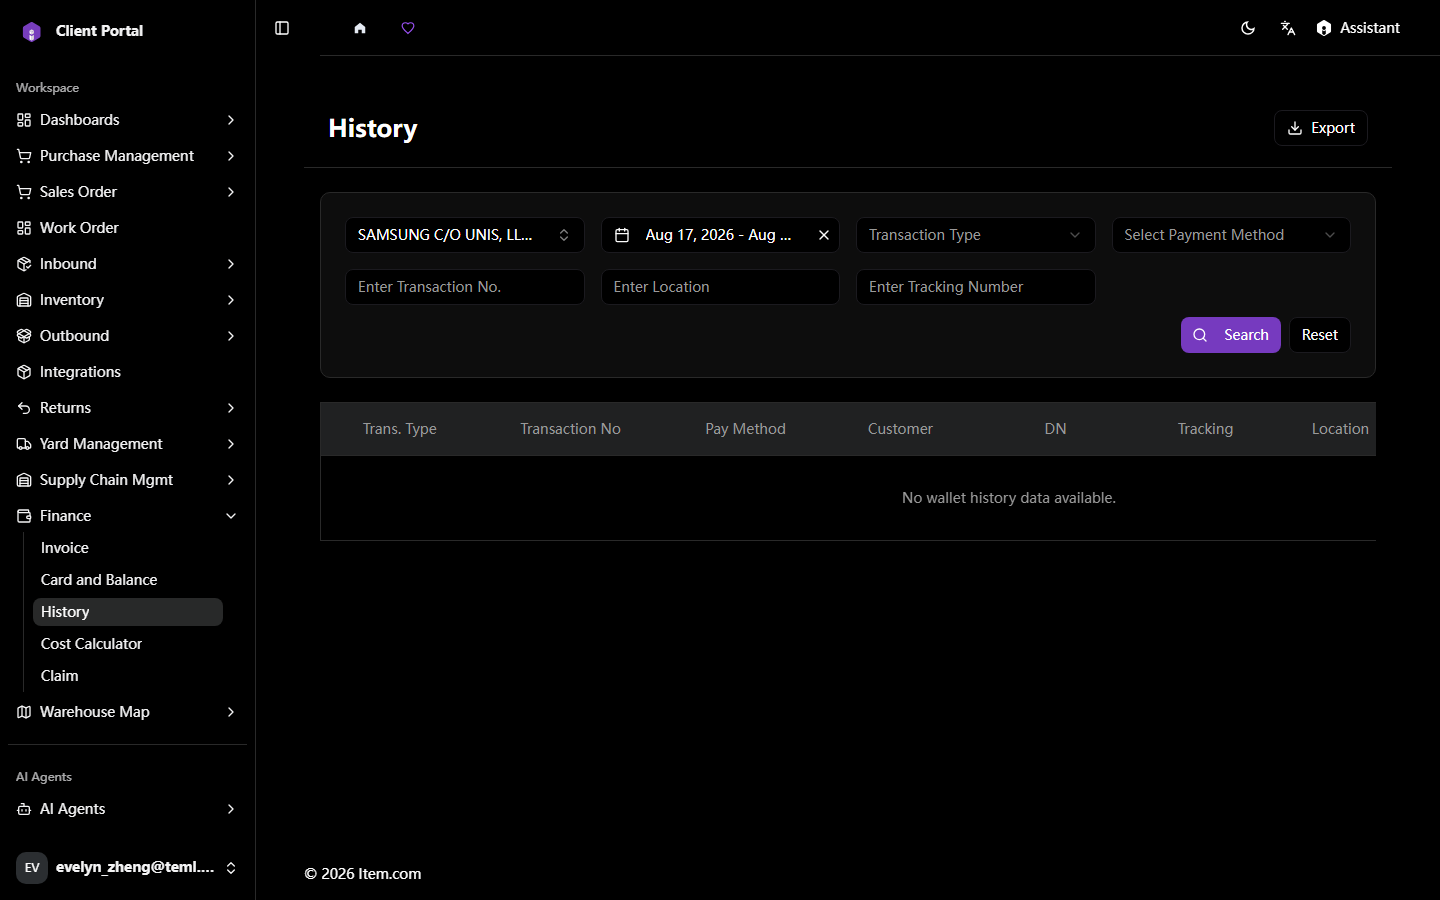The image size is (1440, 900).
Task: Expand the Inbound menu
Action: (127, 264)
